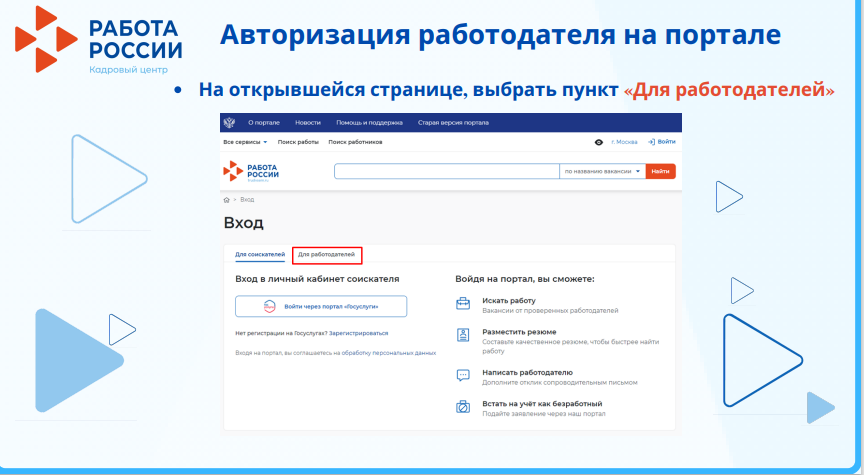
Task: Click the Работа России portal logo
Action: 251,171
